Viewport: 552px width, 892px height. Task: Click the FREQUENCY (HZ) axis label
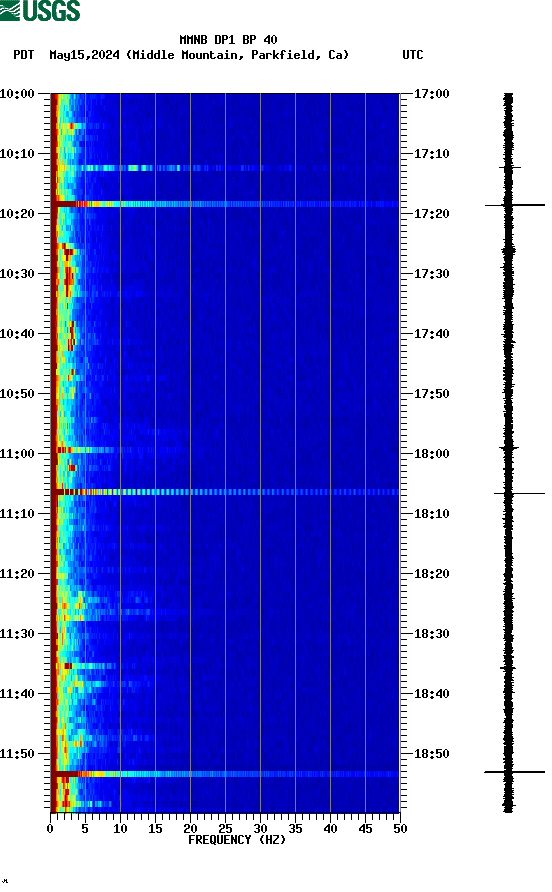pos(237,840)
